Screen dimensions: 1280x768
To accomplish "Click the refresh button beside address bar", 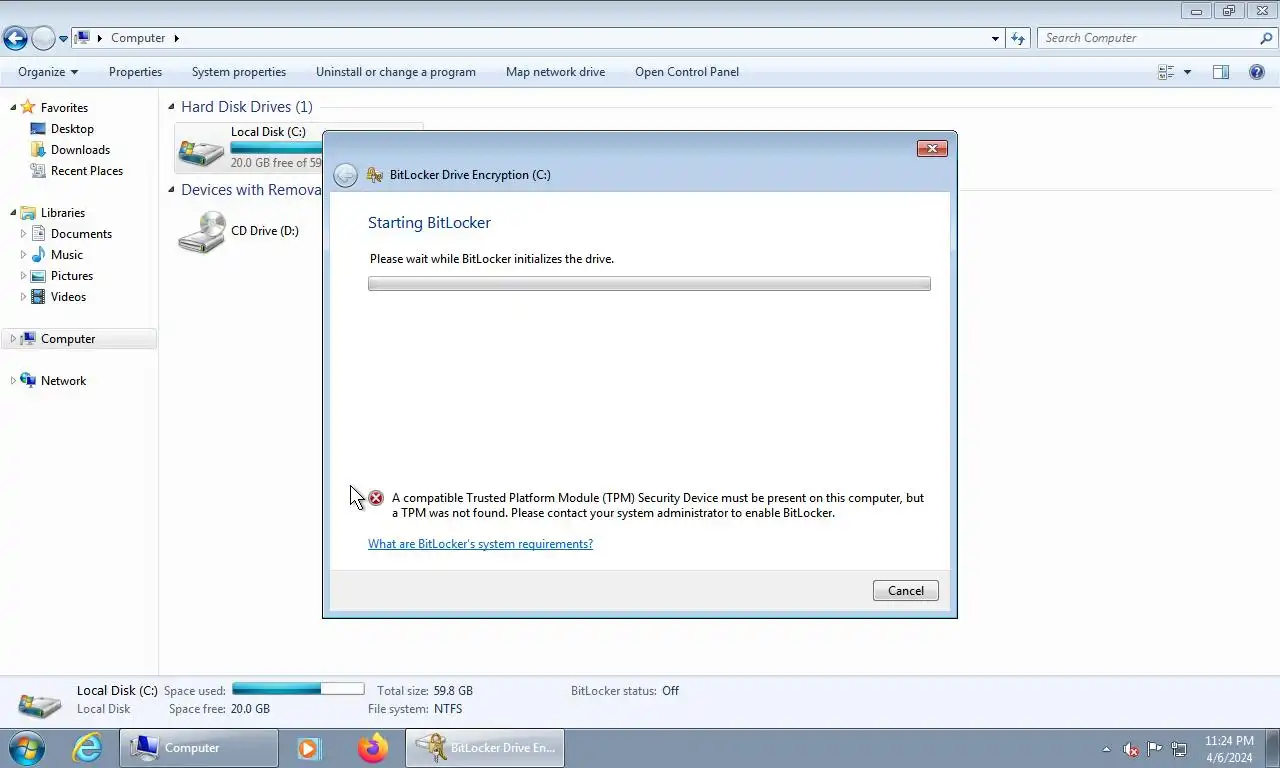I will [1018, 38].
